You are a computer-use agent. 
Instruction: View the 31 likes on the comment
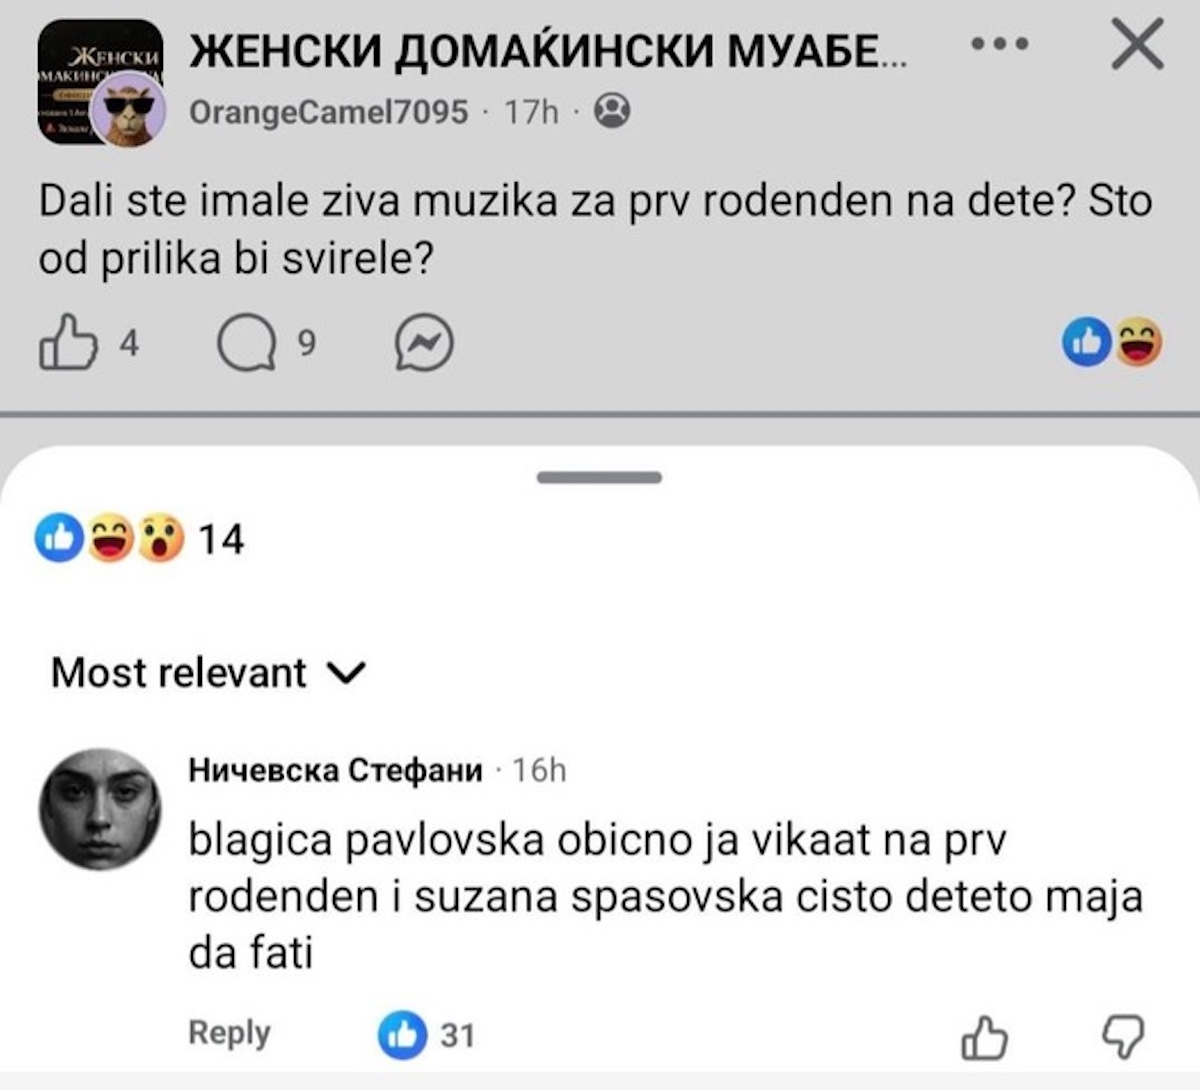[426, 1035]
